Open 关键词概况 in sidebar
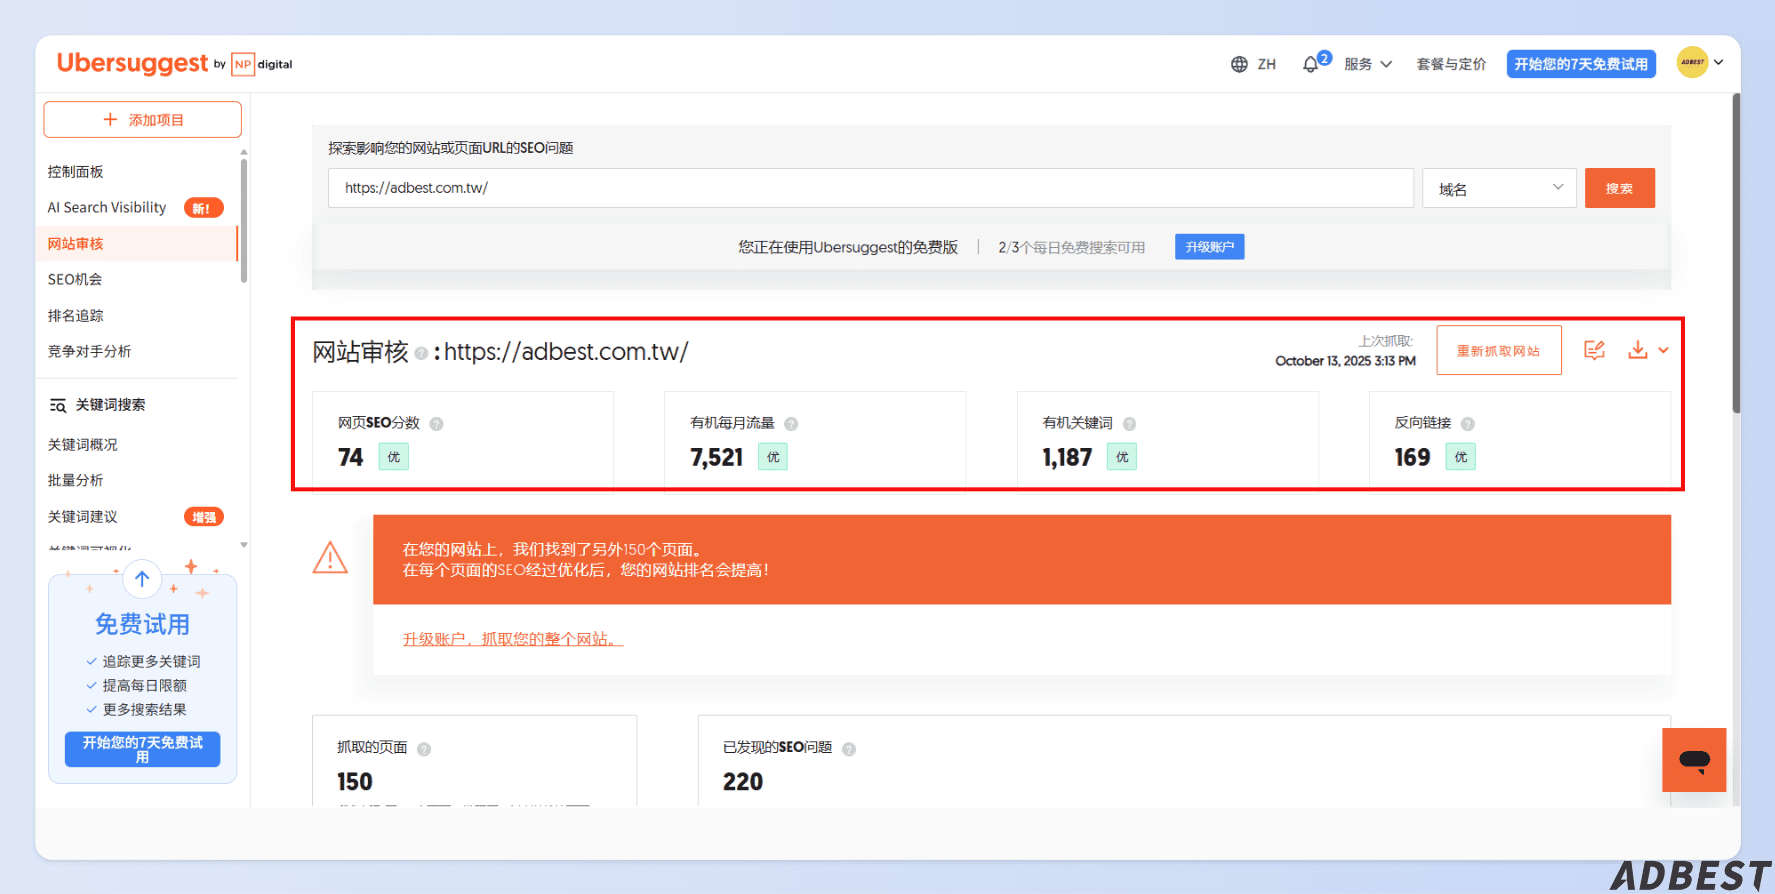 pyautogui.click(x=83, y=445)
